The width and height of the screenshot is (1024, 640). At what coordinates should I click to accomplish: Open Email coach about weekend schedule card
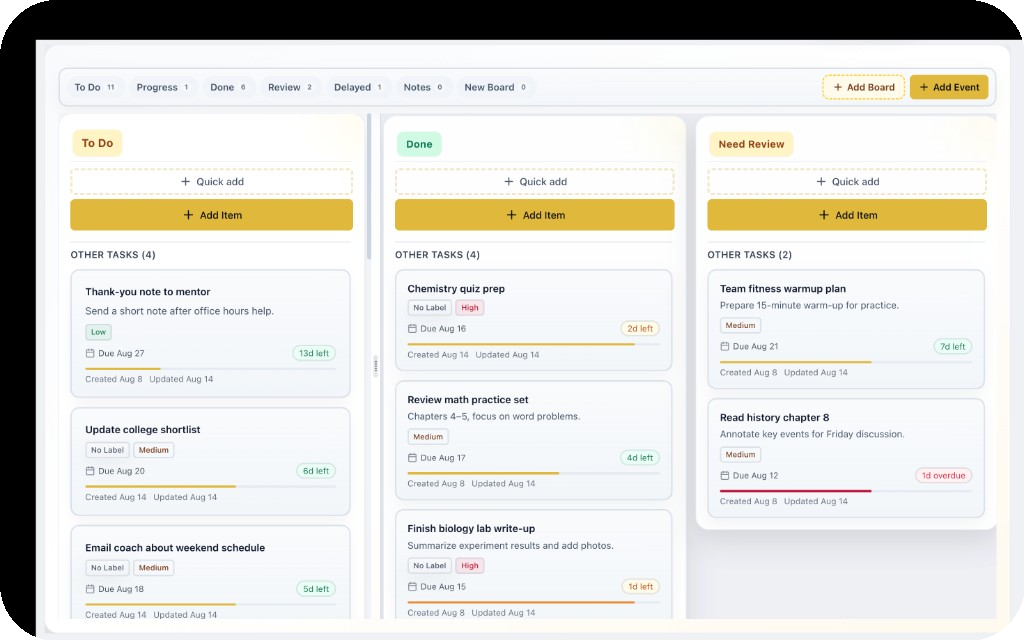(x=210, y=572)
